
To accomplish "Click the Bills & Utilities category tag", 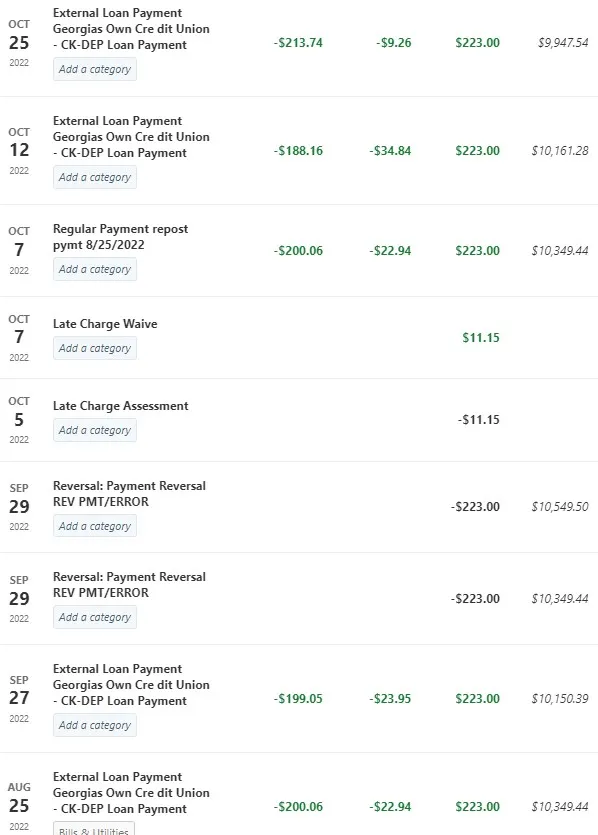I will point(94,830).
